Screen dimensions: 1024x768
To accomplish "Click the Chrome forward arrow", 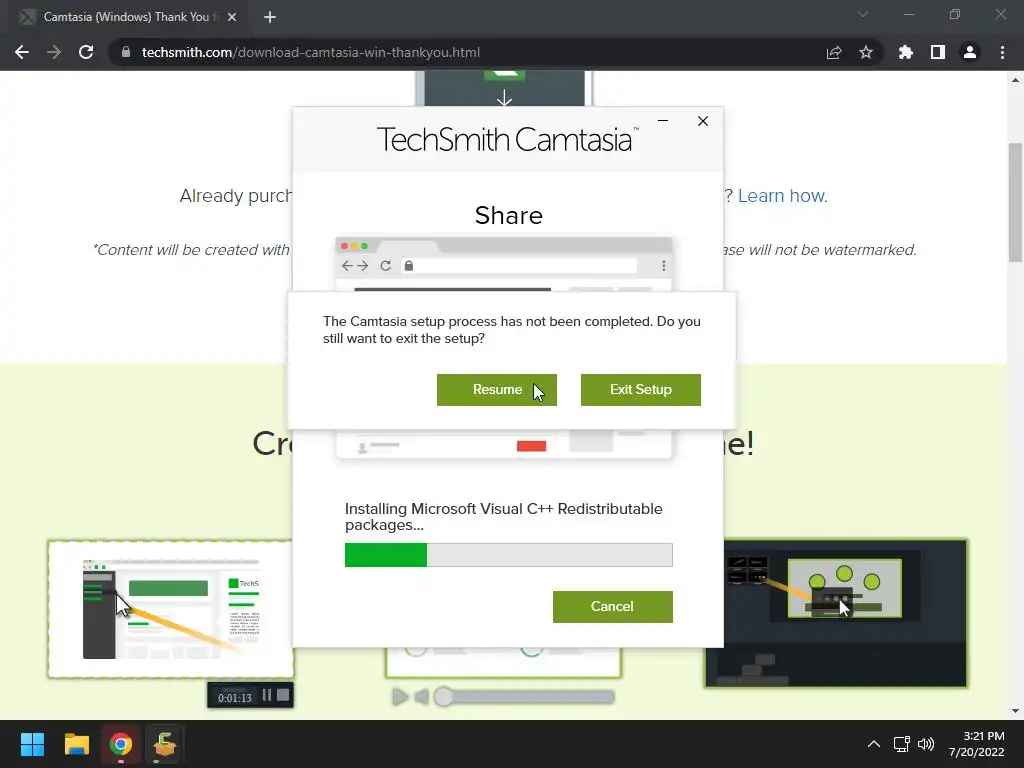I will click(54, 52).
